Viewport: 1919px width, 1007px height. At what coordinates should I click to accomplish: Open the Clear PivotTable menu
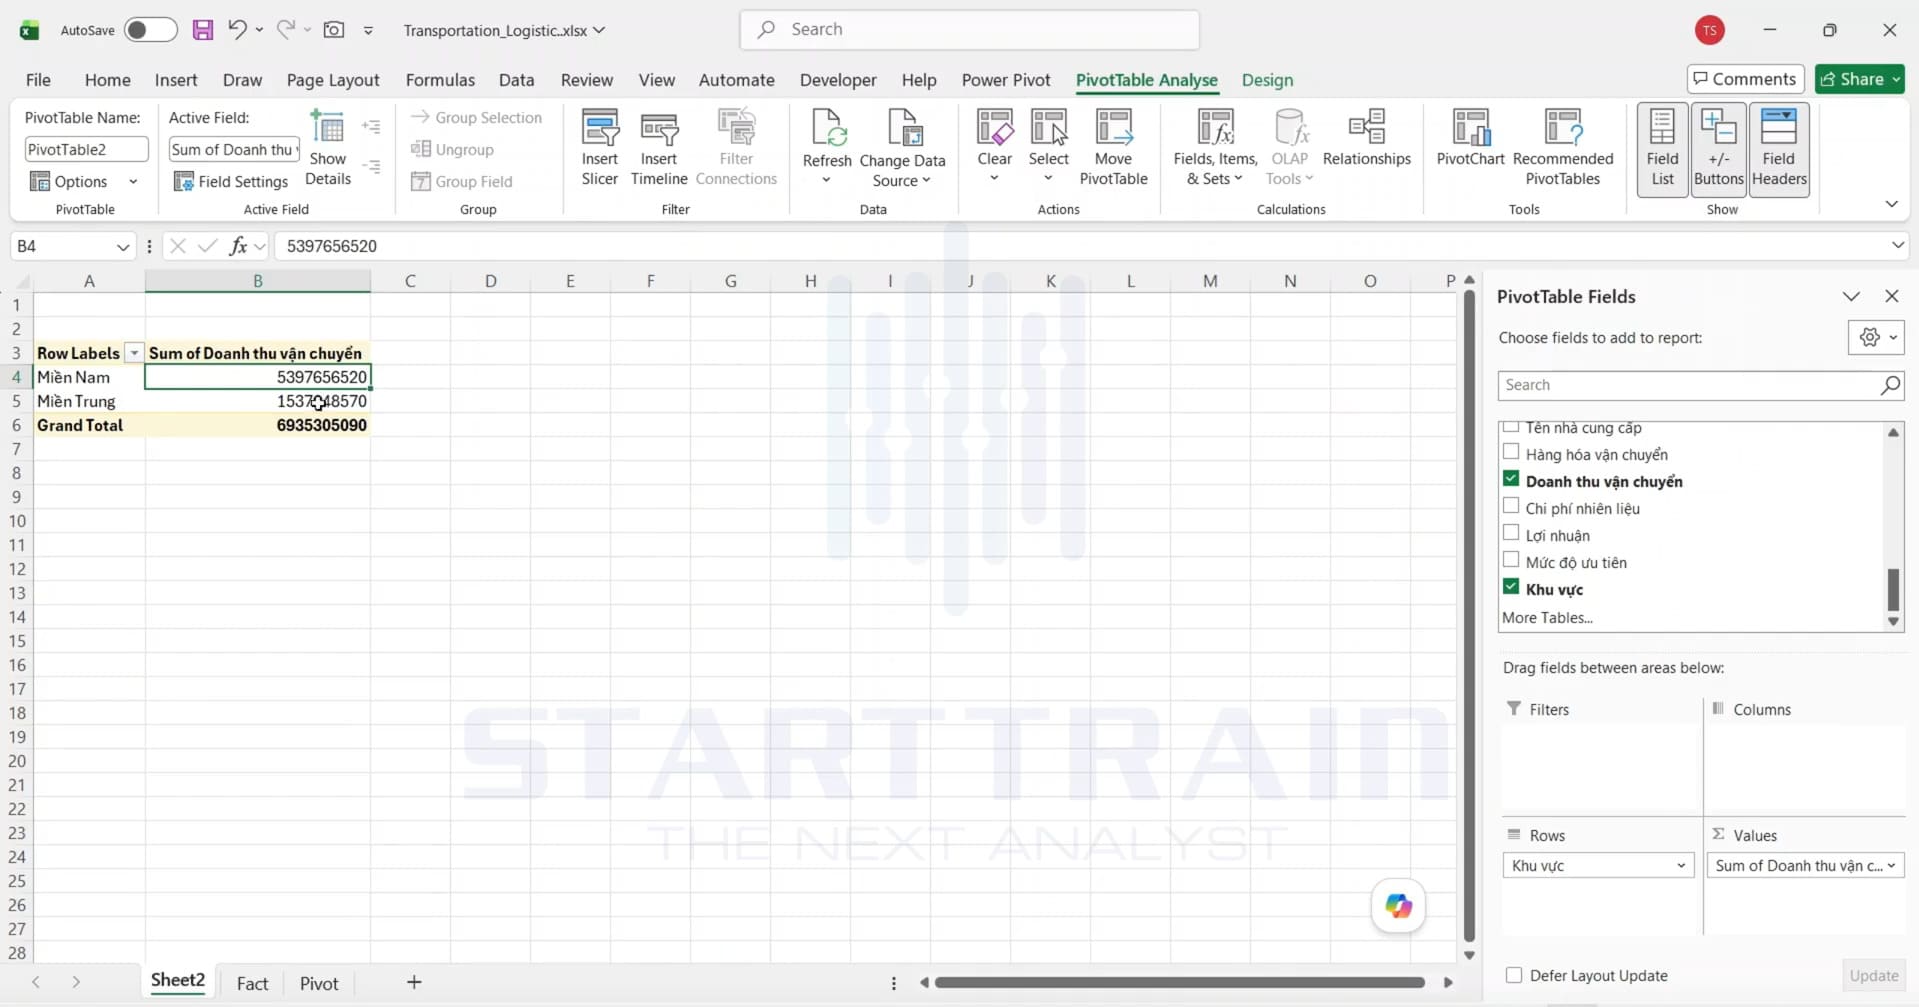[995, 148]
